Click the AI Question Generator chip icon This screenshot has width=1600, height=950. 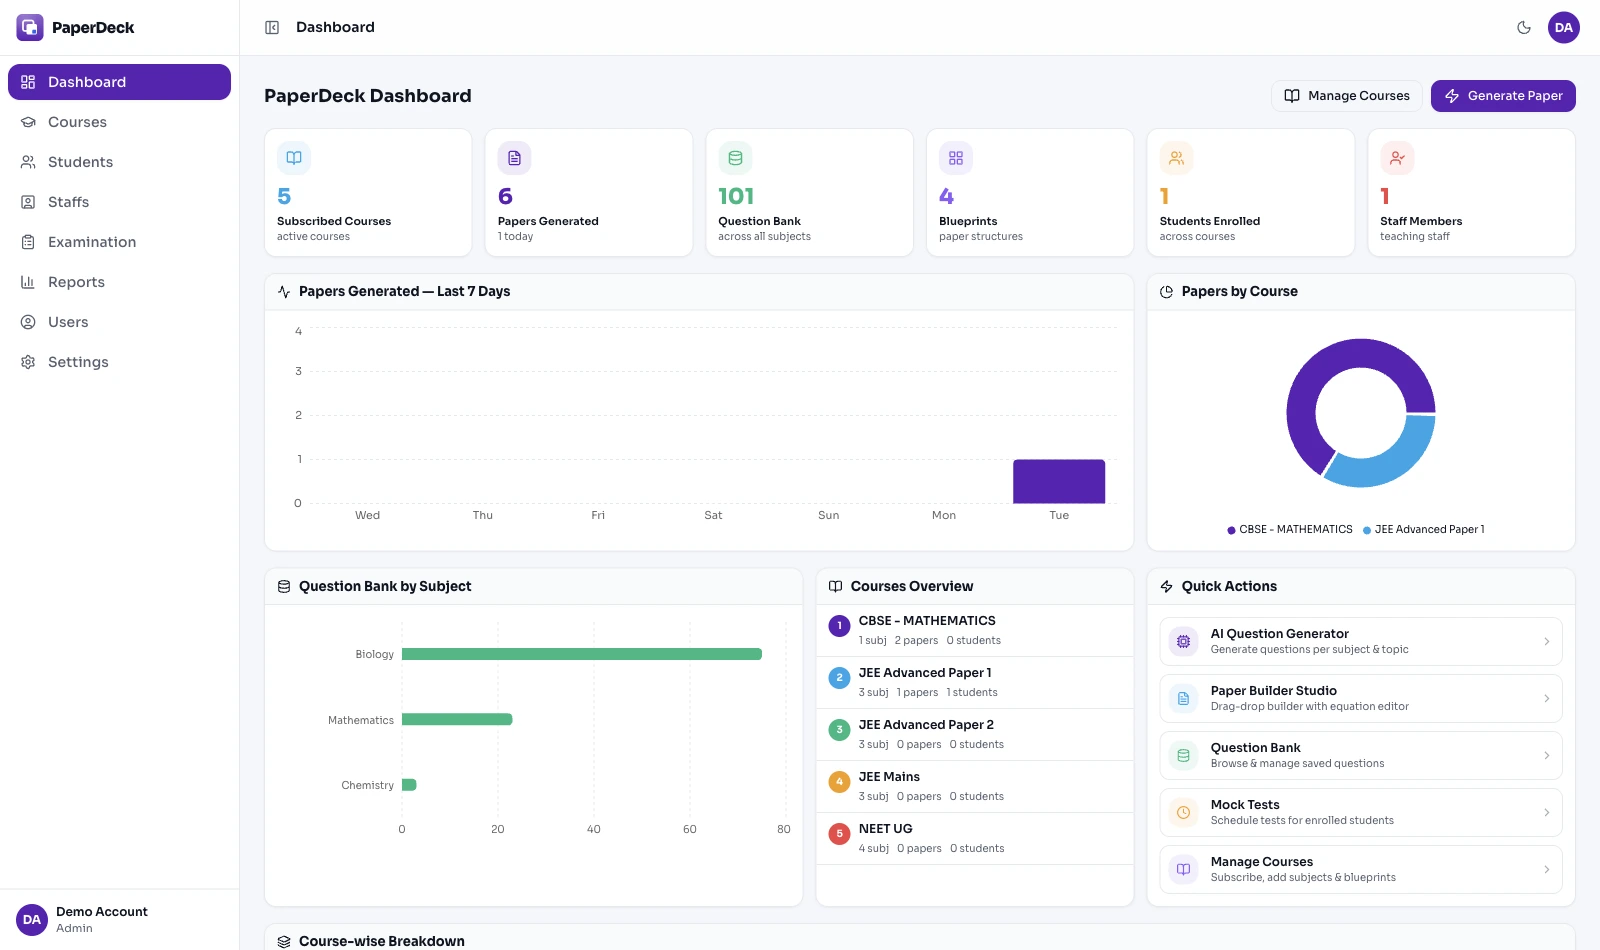pyautogui.click(x=1184, y=642)
